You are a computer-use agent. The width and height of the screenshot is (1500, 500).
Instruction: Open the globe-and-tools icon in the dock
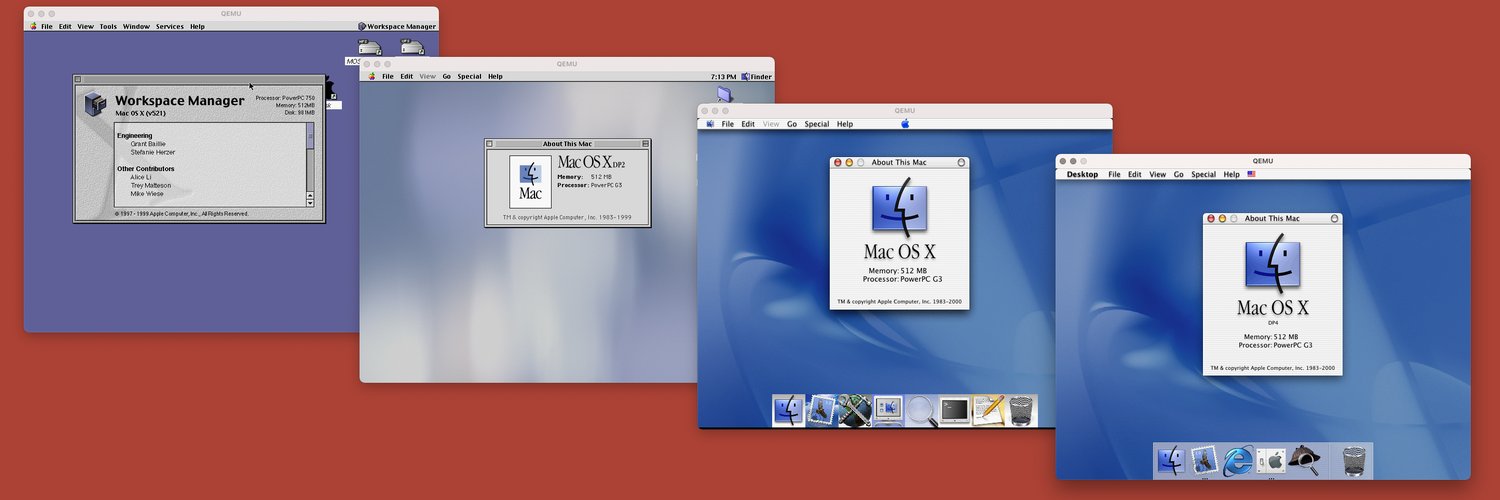point(855,410)
